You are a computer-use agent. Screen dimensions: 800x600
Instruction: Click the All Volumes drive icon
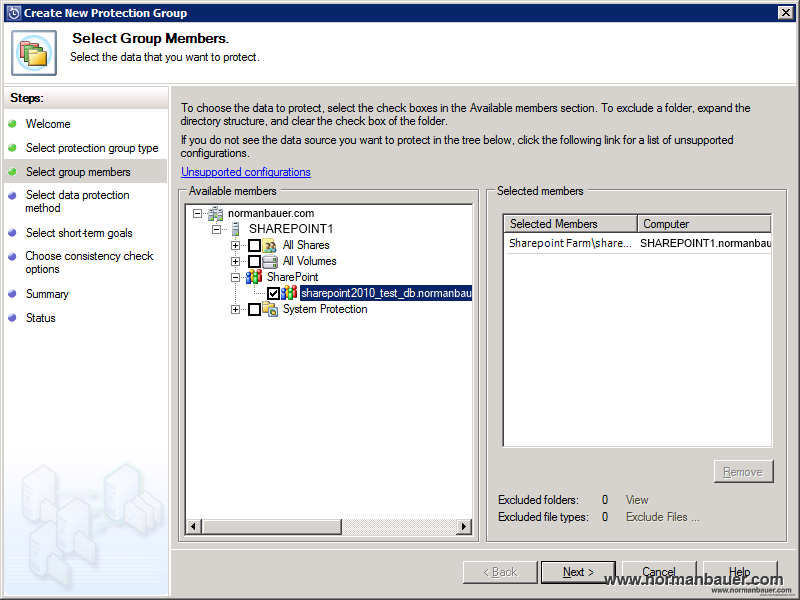(x=270, y=261)
